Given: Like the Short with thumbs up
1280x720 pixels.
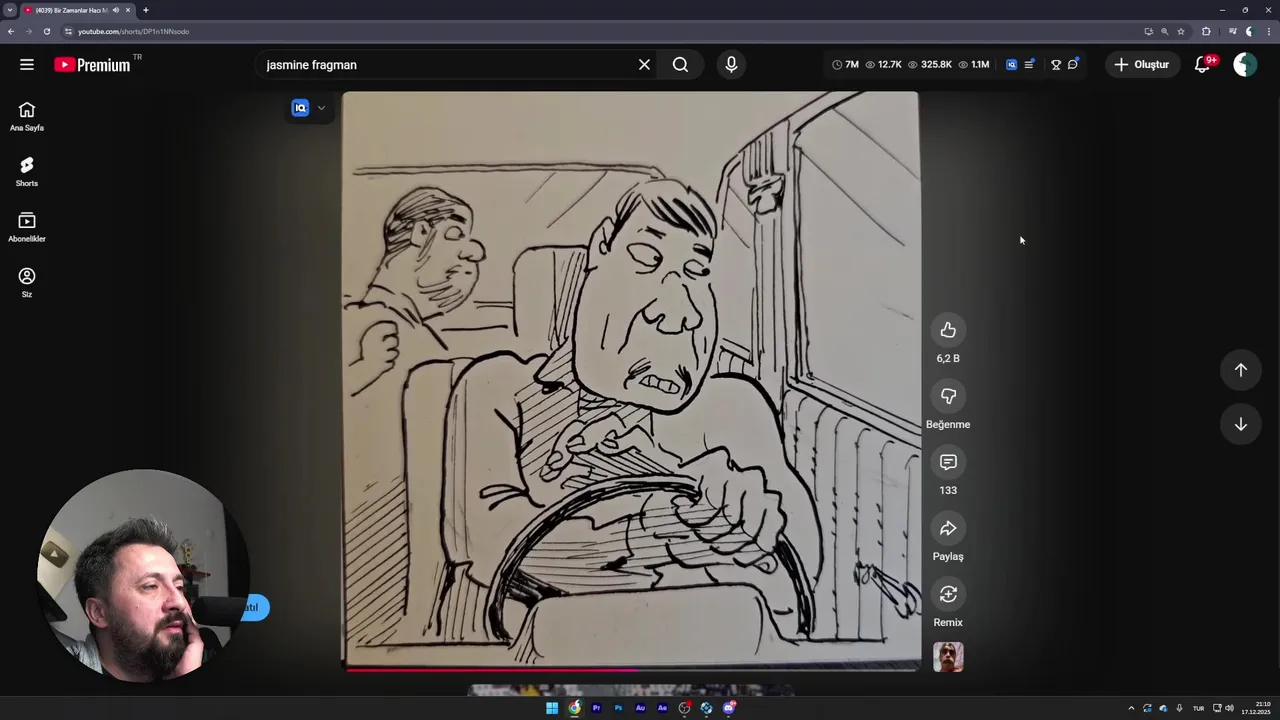Looking at the screenshot, I should click(x=948, y=330).
